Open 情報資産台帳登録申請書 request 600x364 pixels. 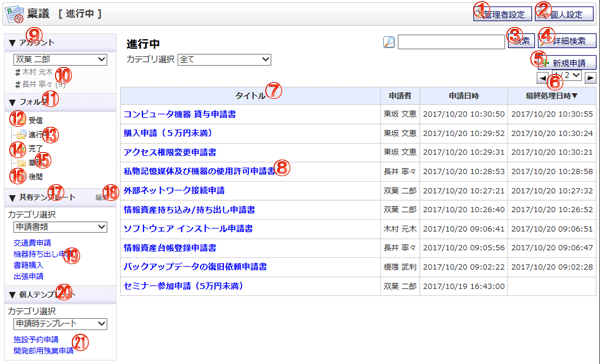(170, 248)
